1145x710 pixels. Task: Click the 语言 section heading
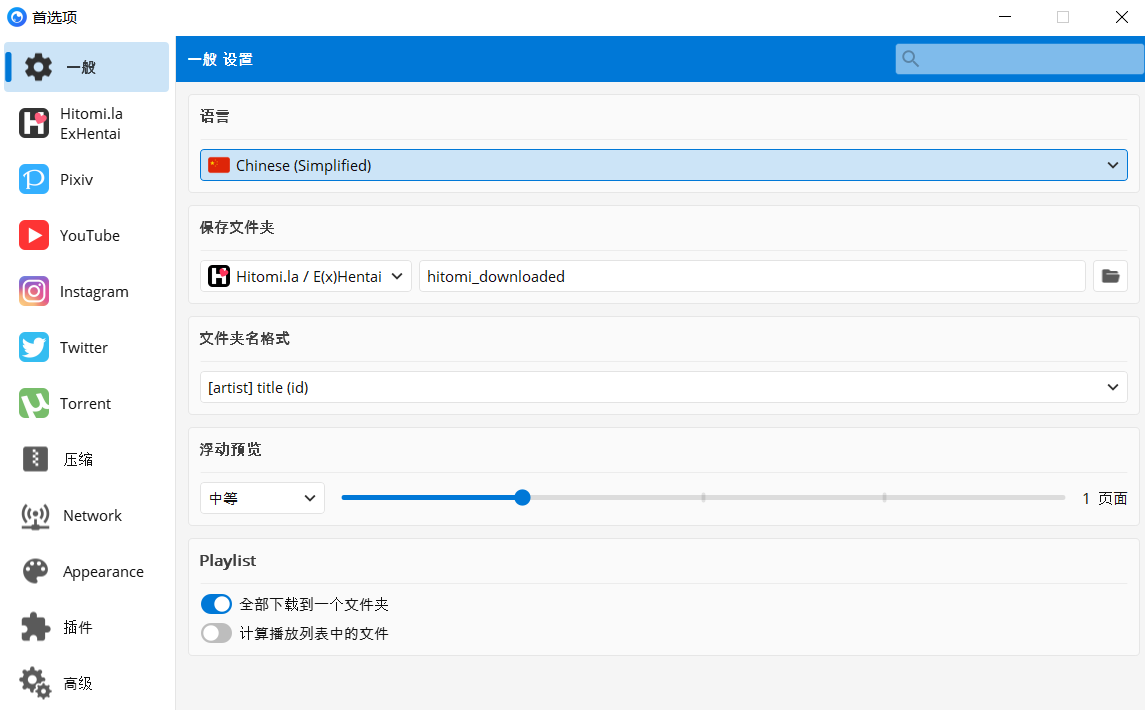(x=215, y=116)
